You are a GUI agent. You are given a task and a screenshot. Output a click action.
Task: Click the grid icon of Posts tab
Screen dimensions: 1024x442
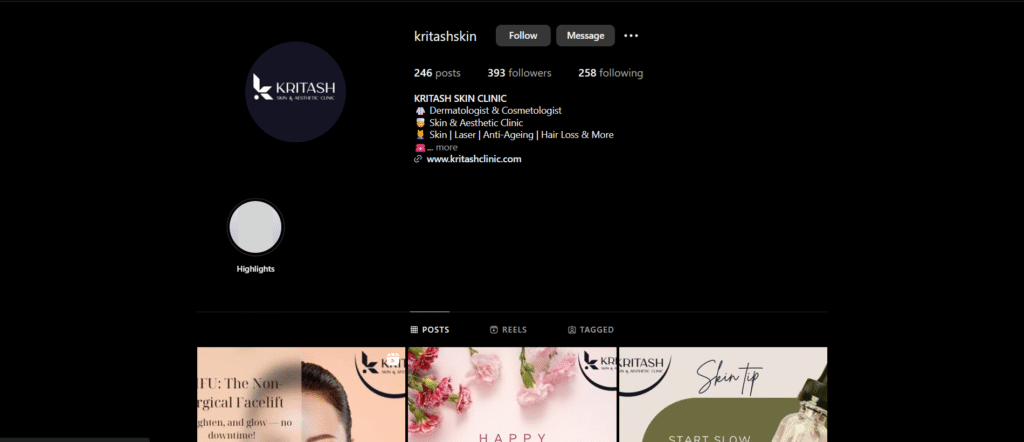coord(414,330)
